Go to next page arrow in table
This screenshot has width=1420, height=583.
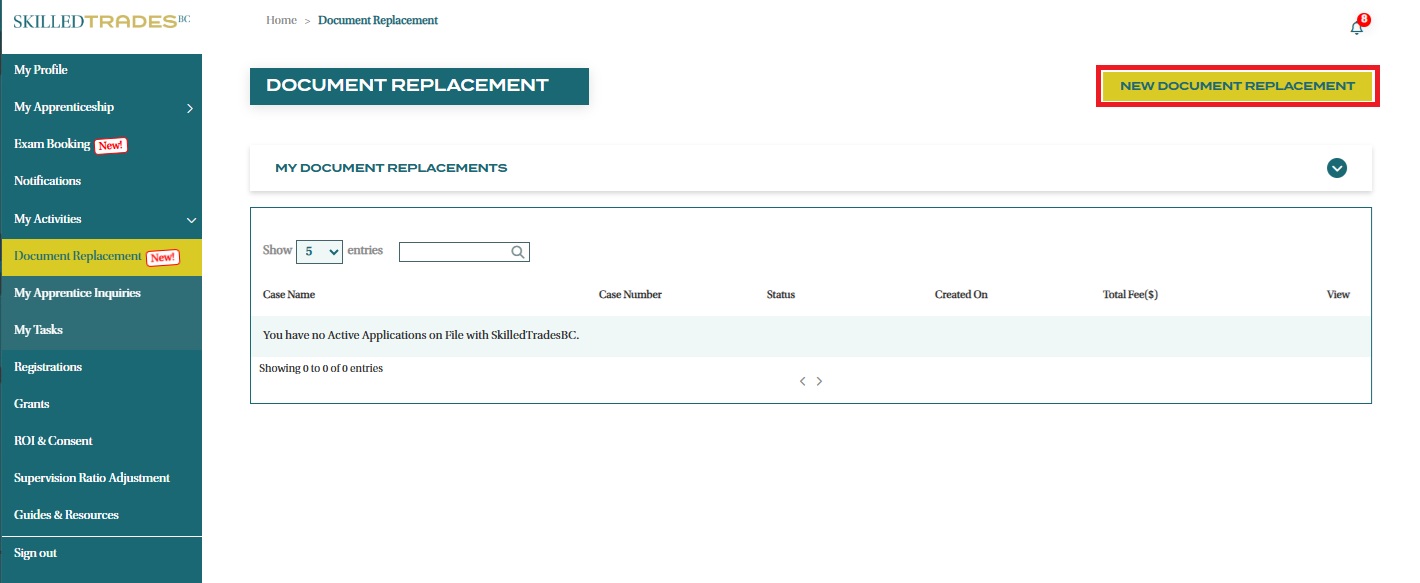click(820, 381)
